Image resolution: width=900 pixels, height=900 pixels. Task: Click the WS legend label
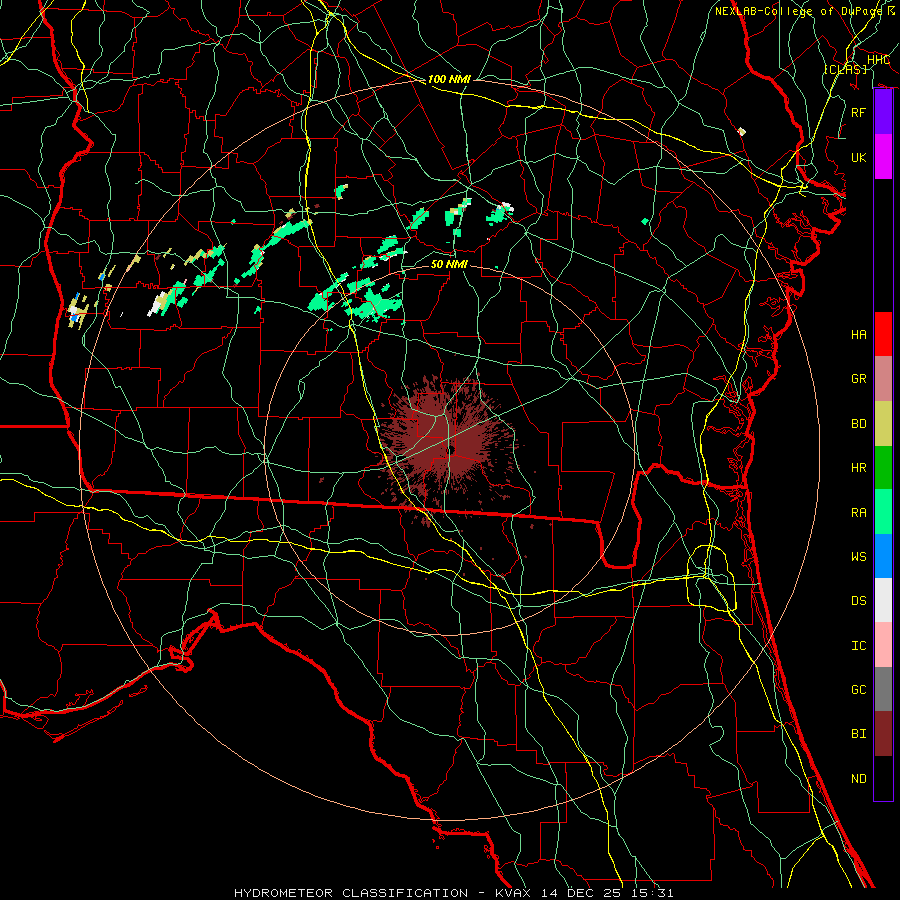(x=858, y=556)
